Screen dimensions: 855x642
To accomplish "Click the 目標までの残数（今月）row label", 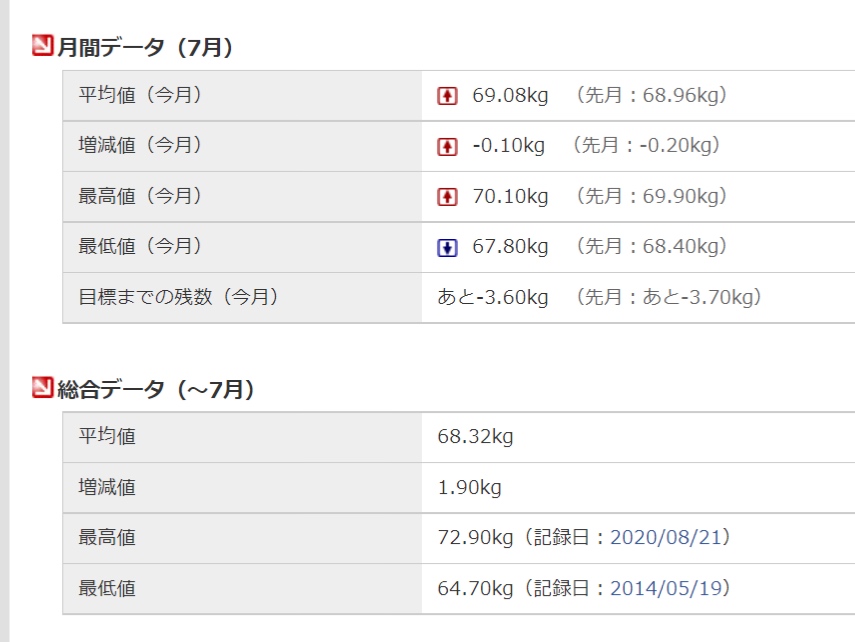I will coord(179,297).
